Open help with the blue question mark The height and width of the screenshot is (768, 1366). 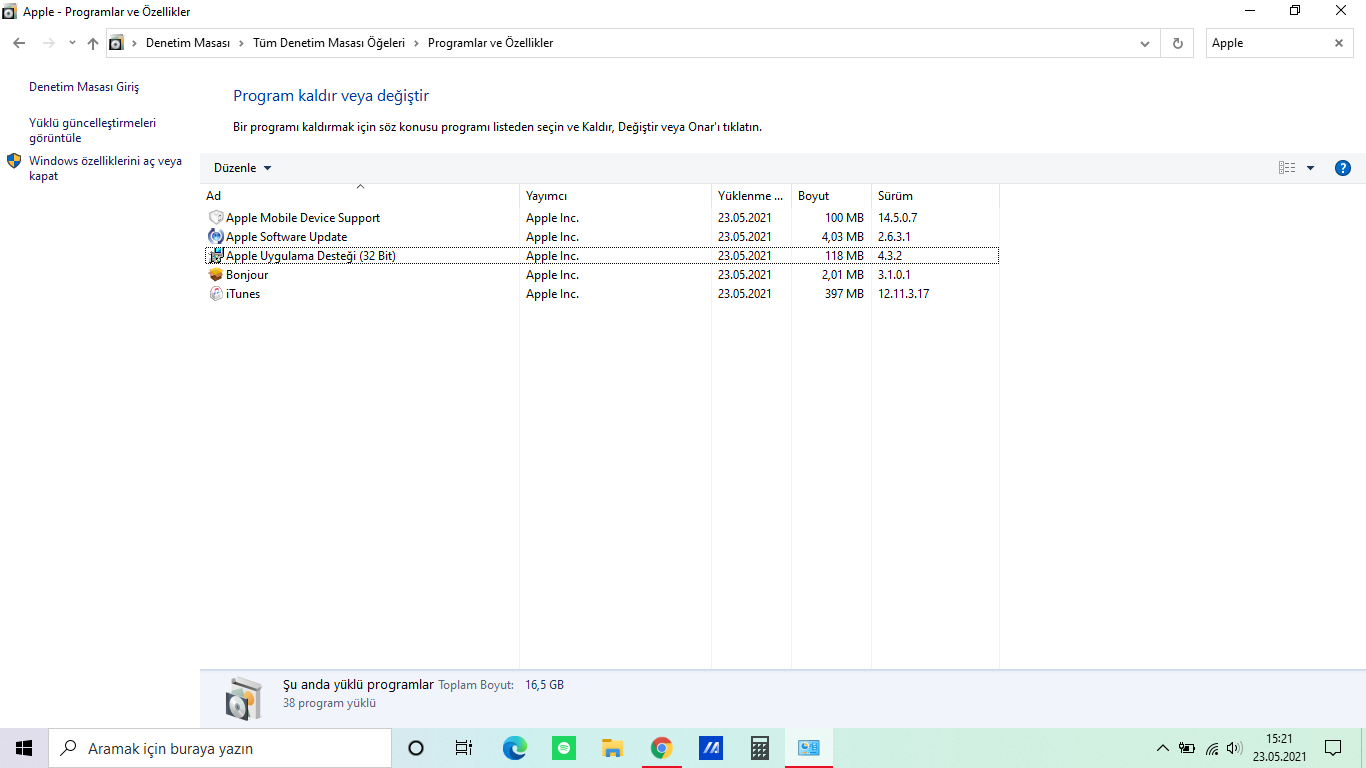(1343, 168)
